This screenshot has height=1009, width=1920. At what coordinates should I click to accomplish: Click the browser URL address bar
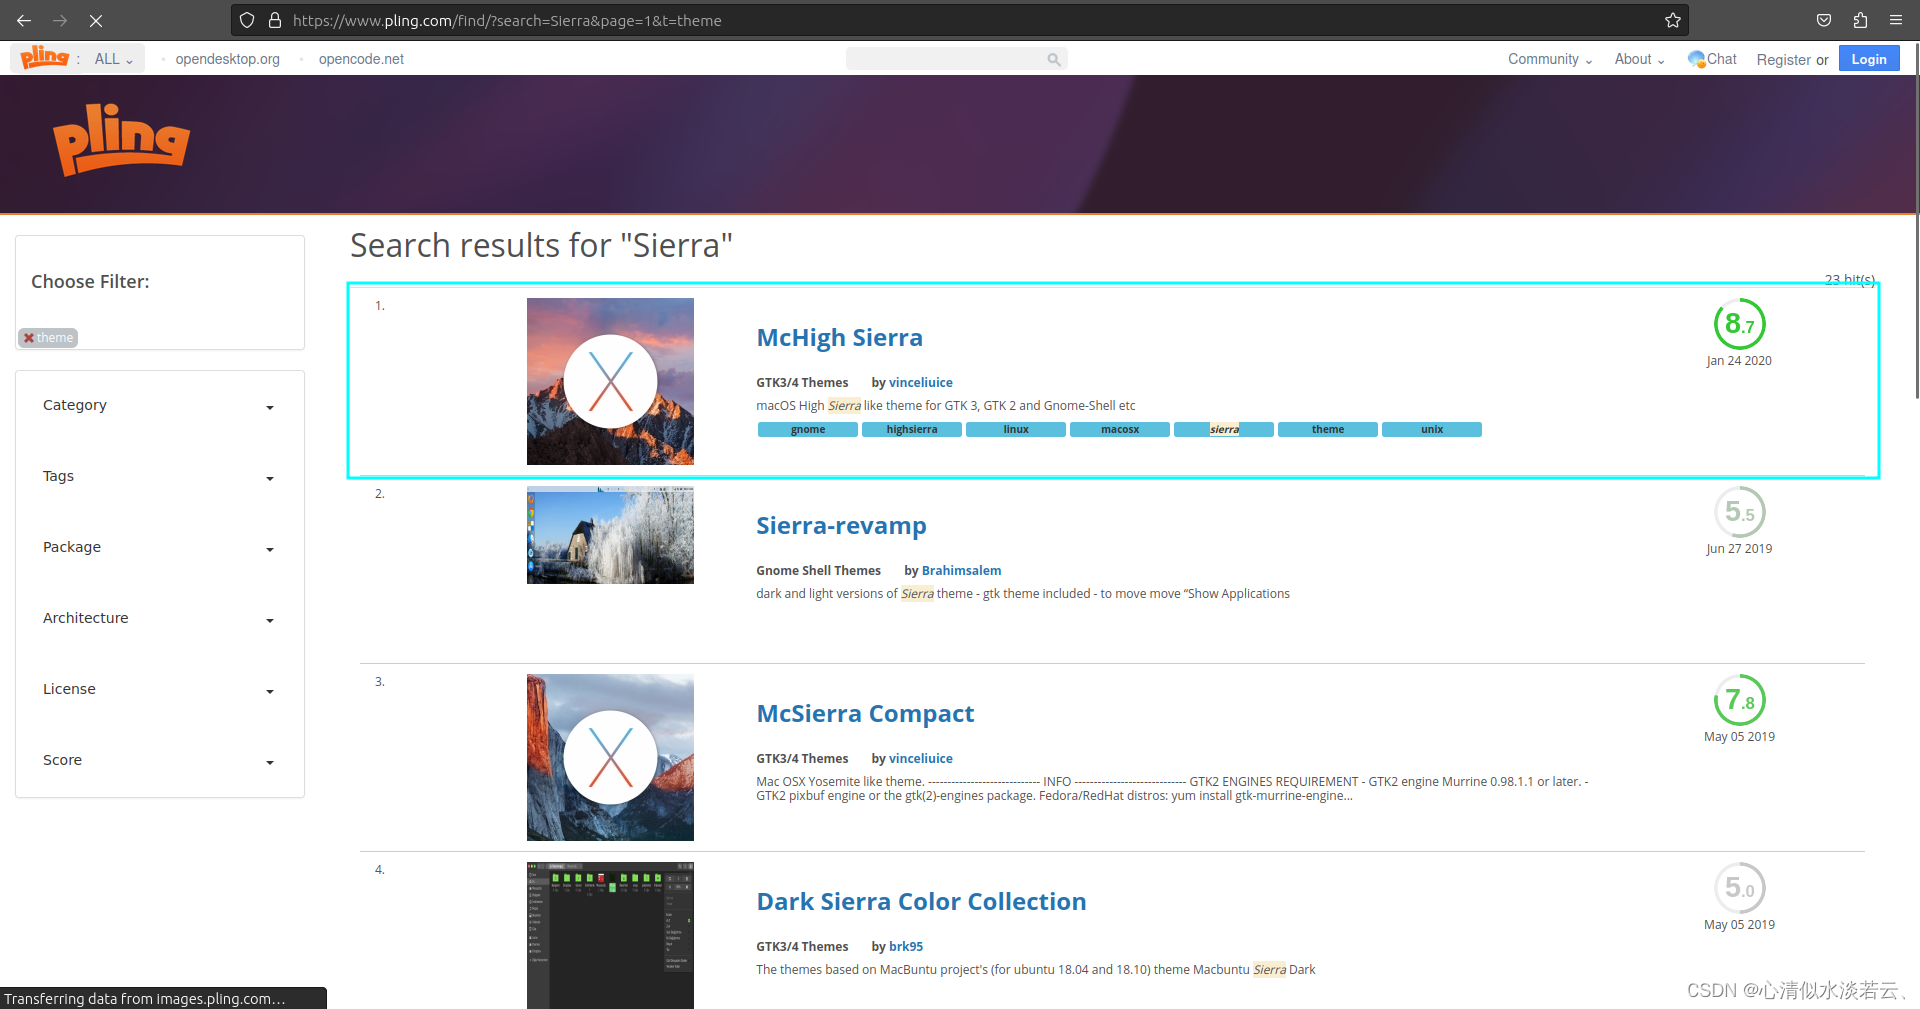coord(960,20)
